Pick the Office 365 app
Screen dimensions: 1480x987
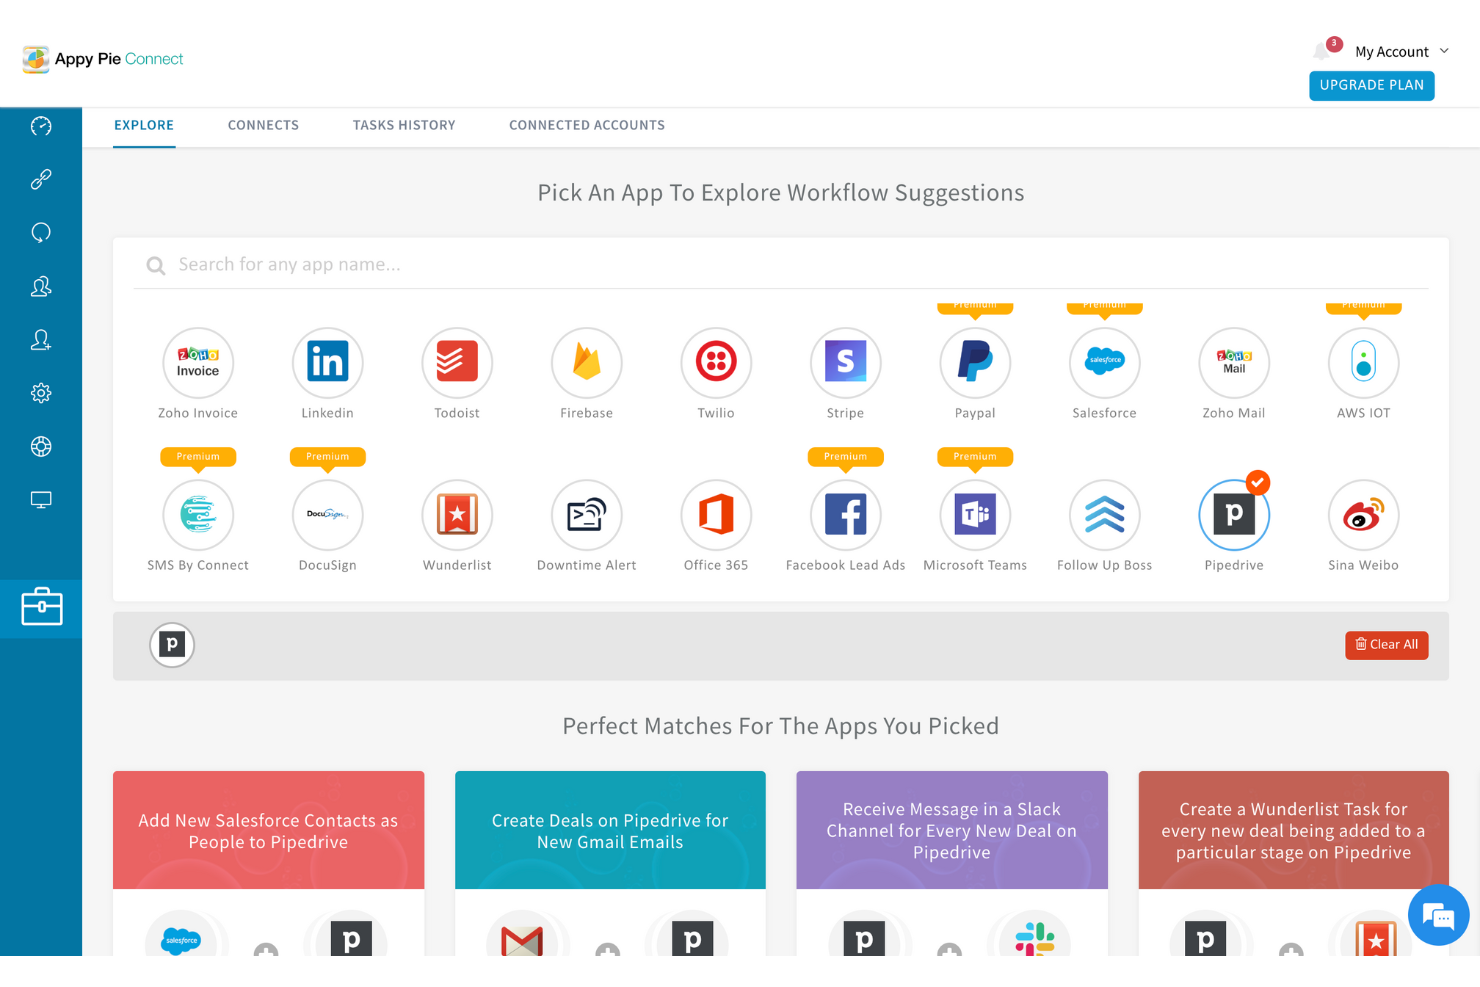[716, 515]
